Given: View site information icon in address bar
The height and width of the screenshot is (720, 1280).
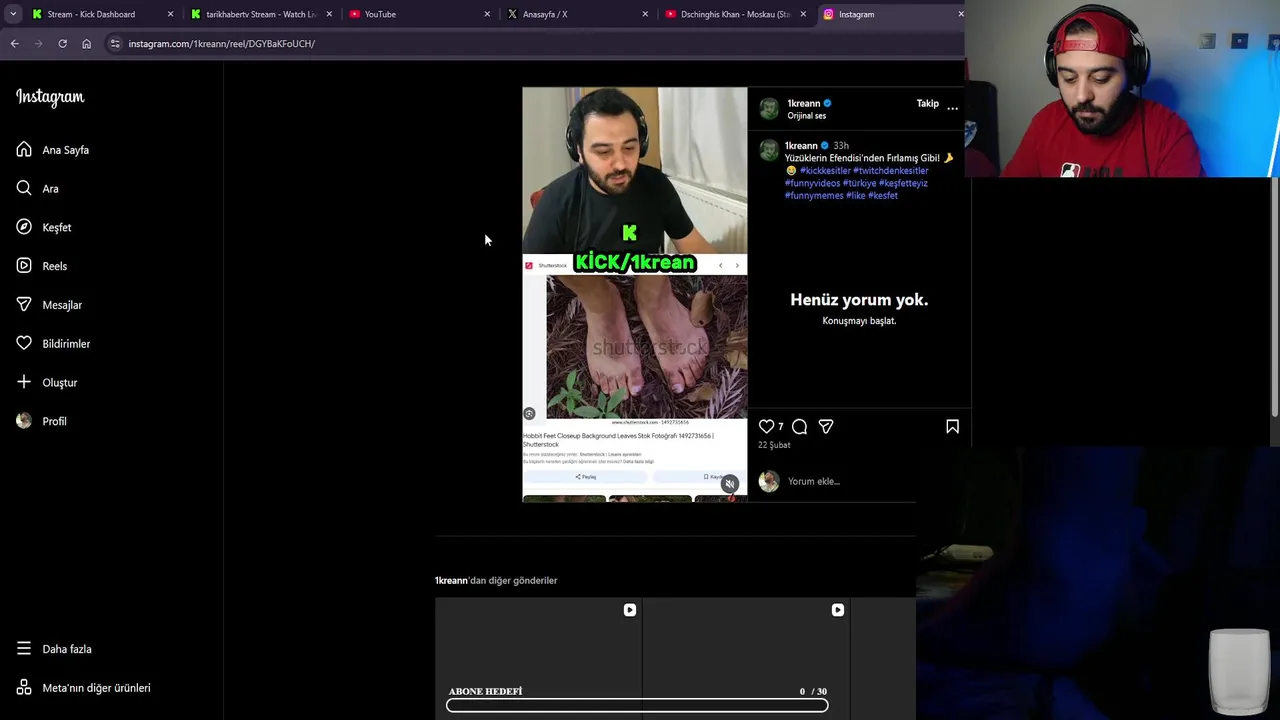Looking at the screenshot, I should (x=115, y=44).
